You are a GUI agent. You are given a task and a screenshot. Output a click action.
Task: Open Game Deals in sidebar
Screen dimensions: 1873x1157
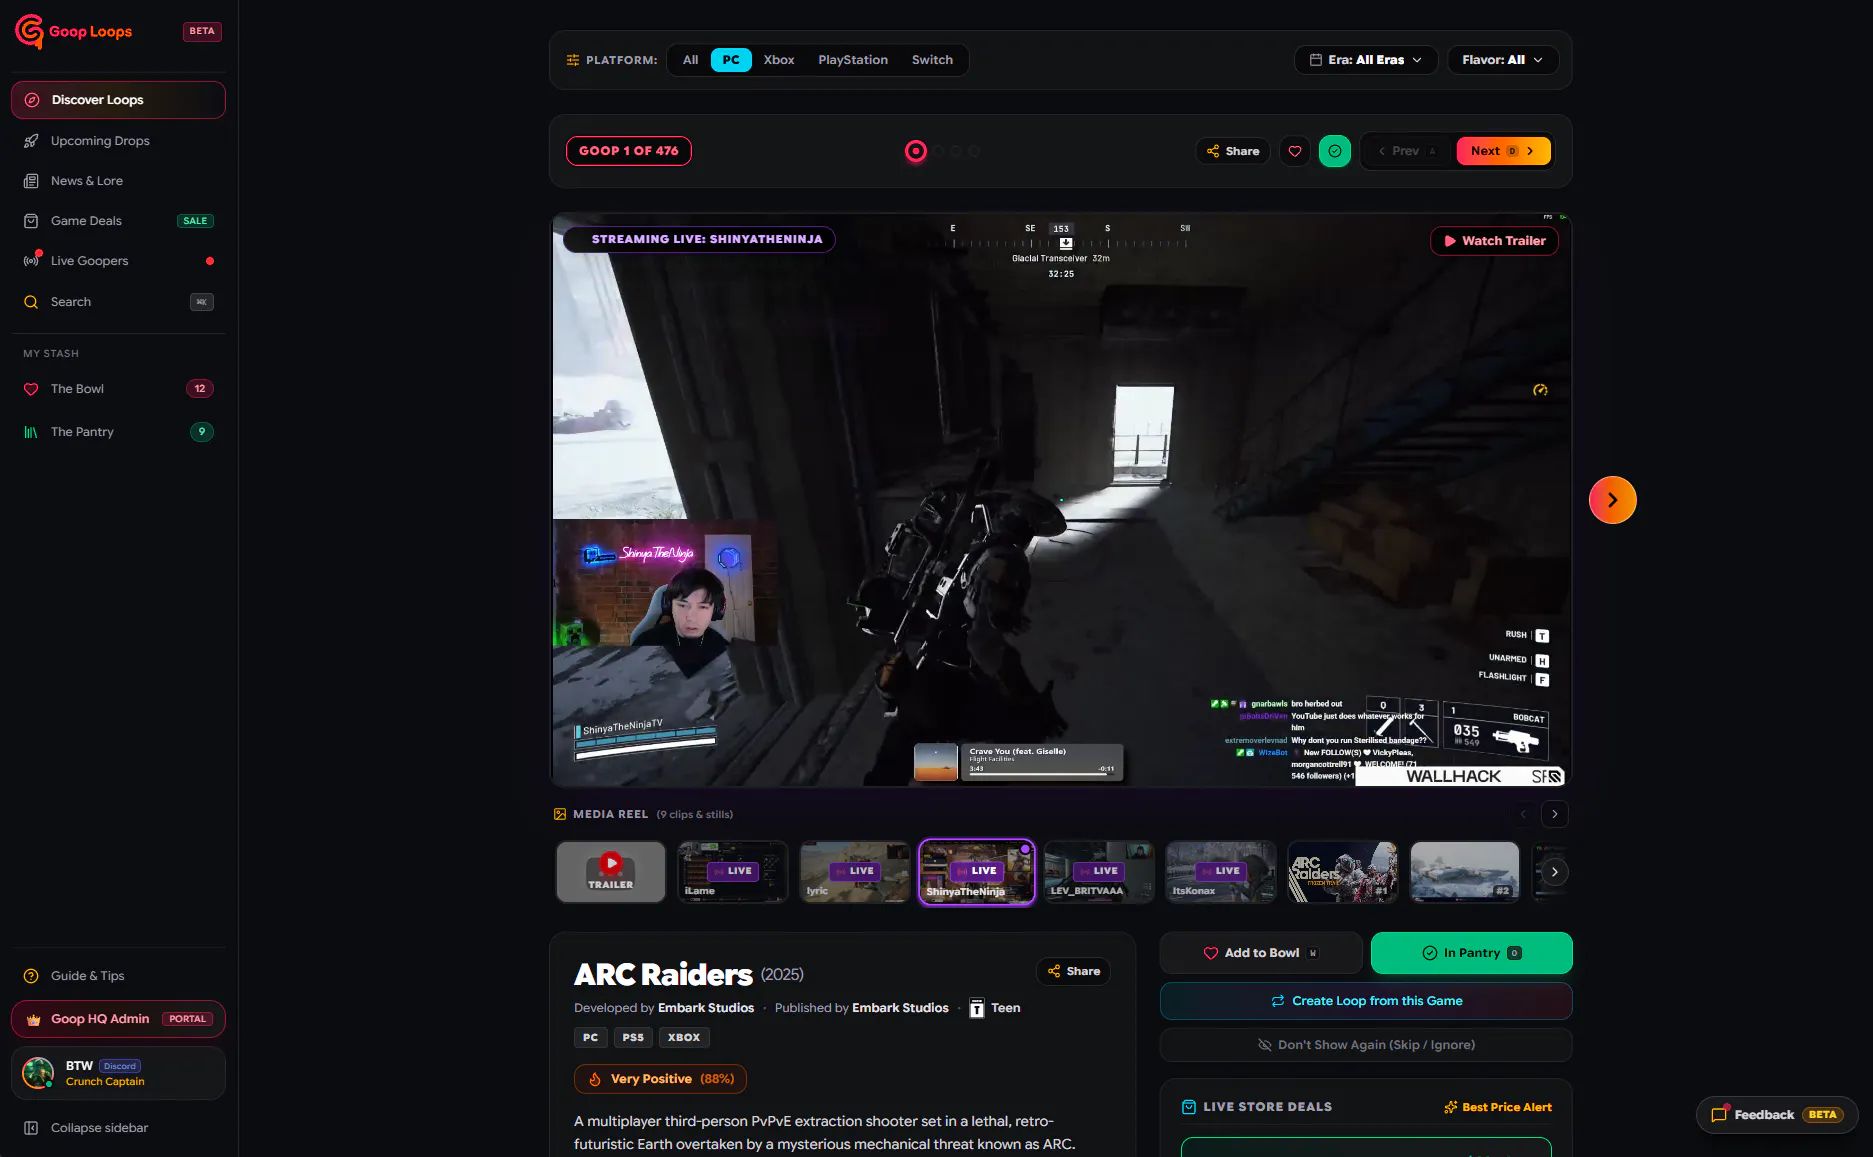(118, 221)
